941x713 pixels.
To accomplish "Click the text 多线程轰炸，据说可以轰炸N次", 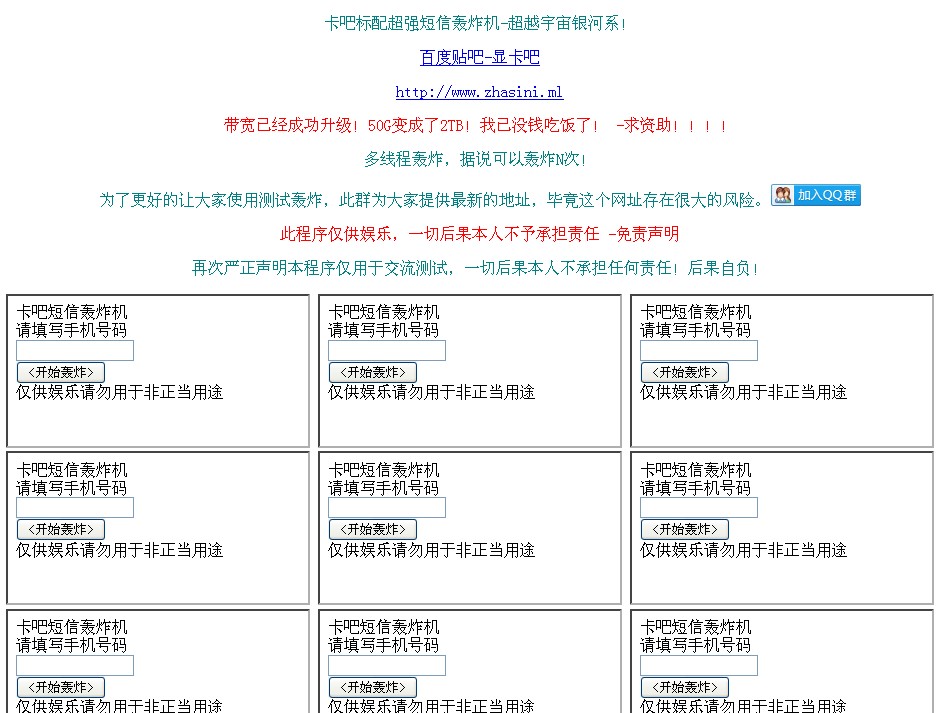I will click(x=475, y=160).
